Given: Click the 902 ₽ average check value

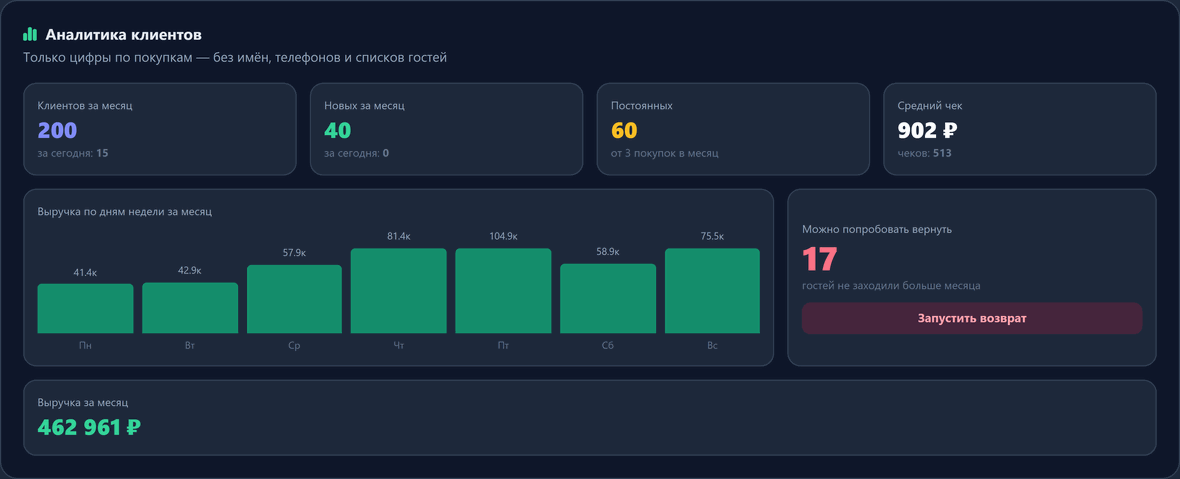Looking at the screenshot, I should [x=927, y=131].
